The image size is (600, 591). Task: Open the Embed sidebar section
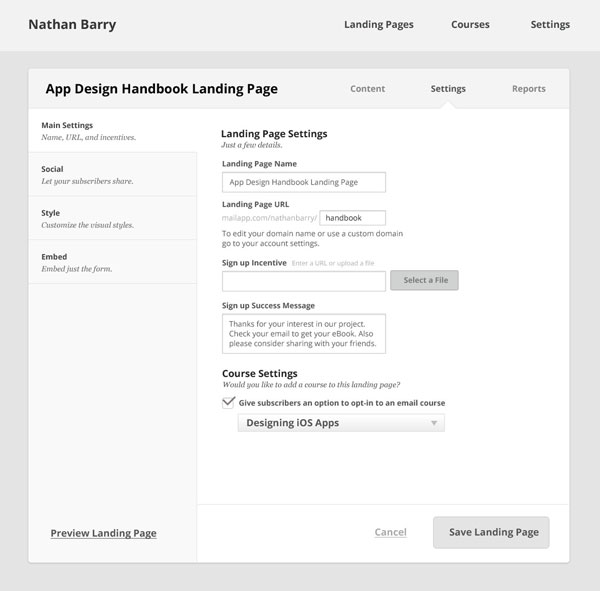click(113, 262)
